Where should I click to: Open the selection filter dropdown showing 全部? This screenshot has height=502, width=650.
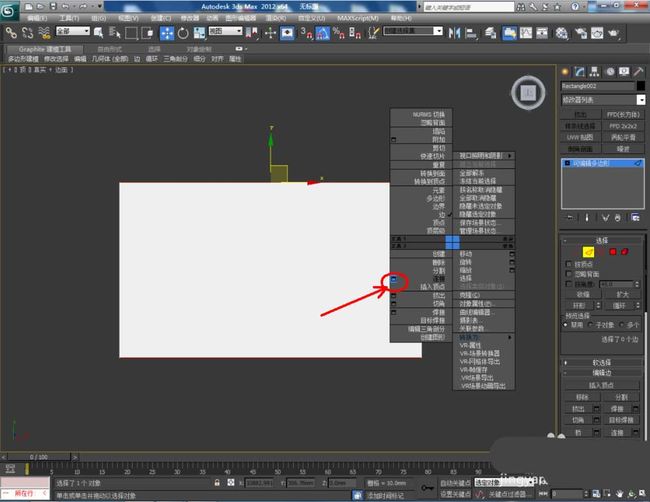tap(73, 31)
